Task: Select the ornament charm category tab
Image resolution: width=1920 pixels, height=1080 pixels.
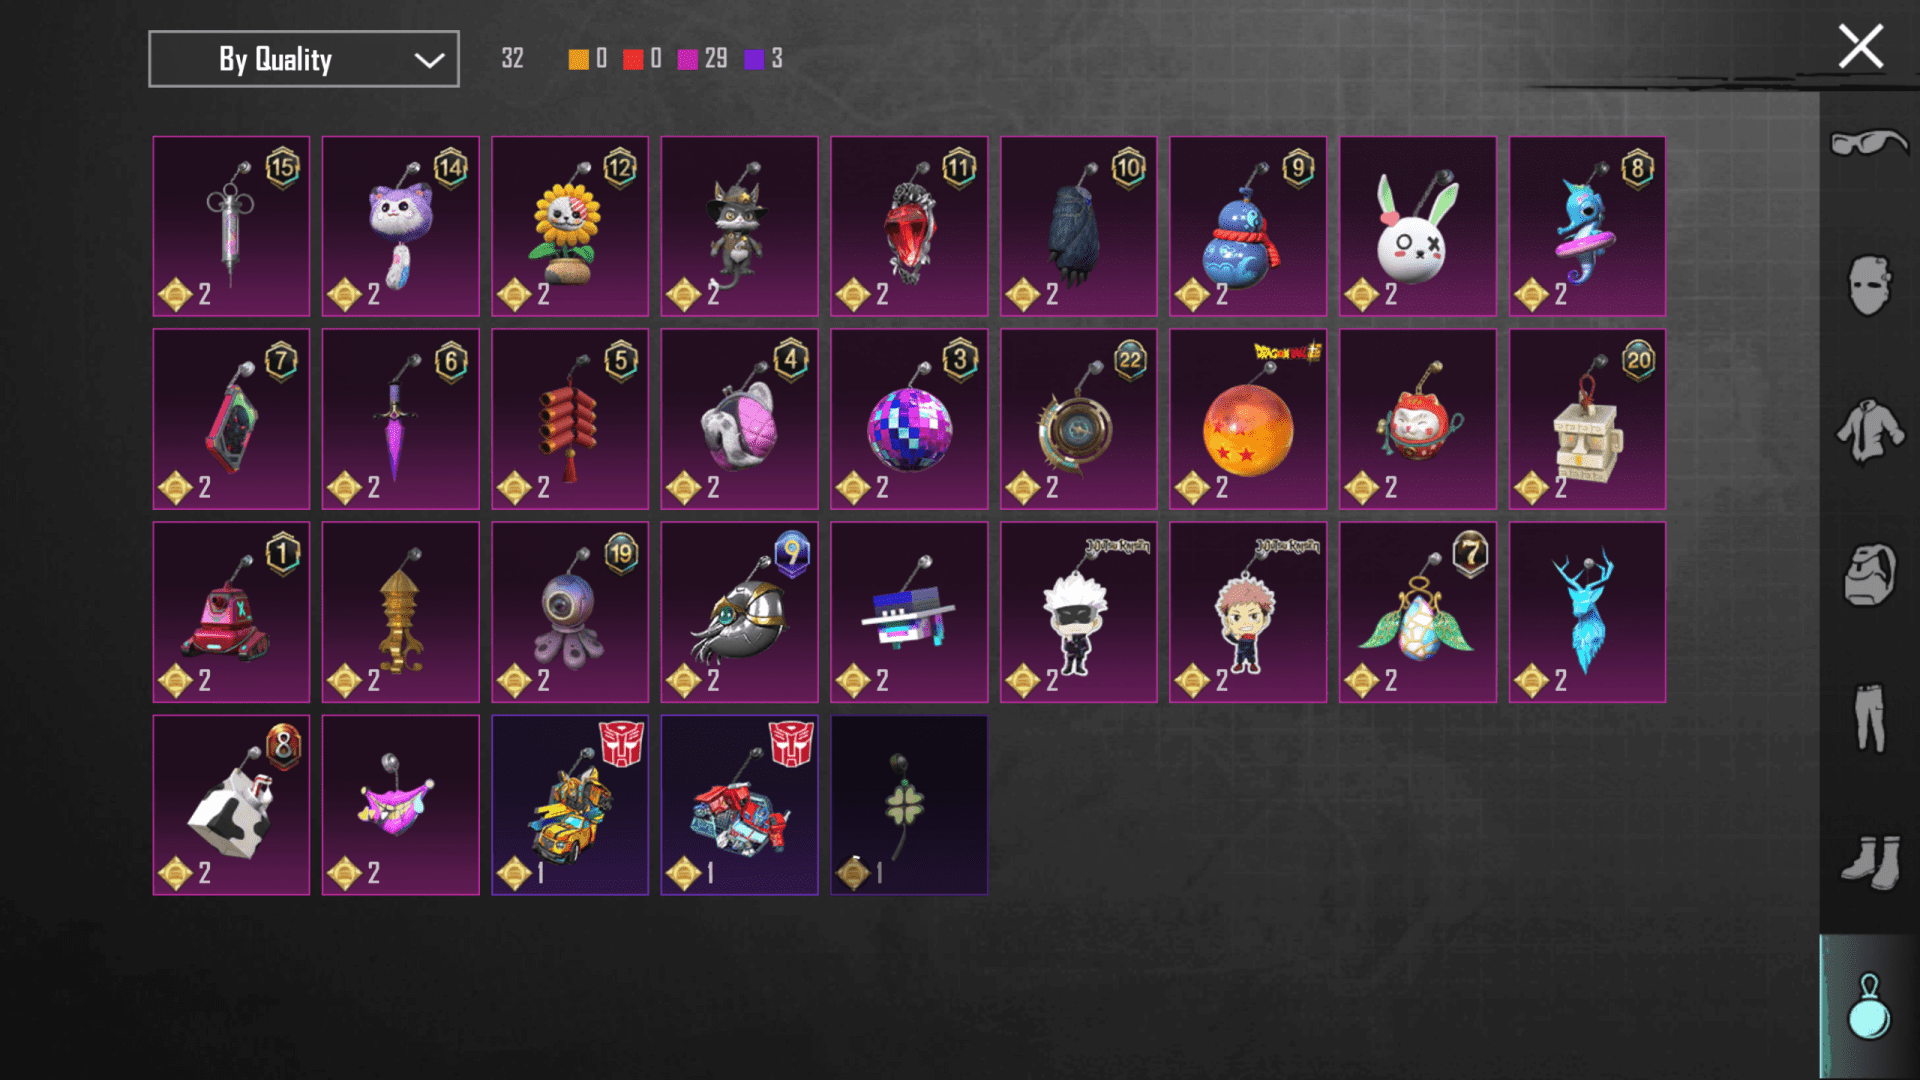Action: coord(1868,1006)
